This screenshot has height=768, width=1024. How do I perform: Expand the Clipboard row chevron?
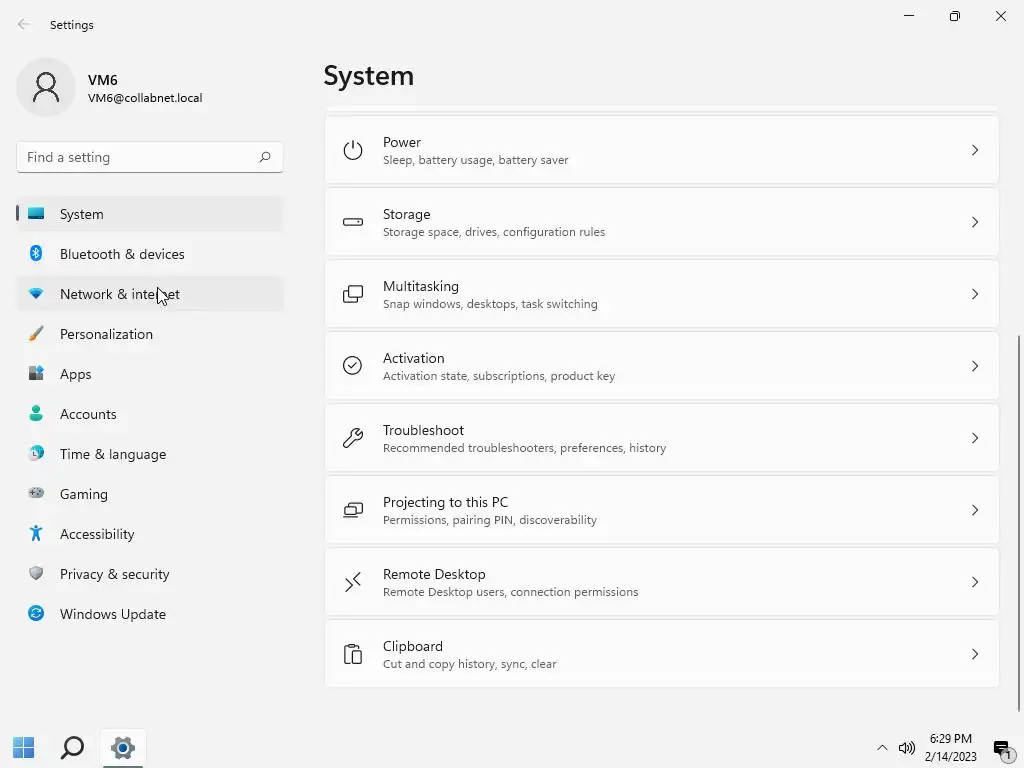974,654
